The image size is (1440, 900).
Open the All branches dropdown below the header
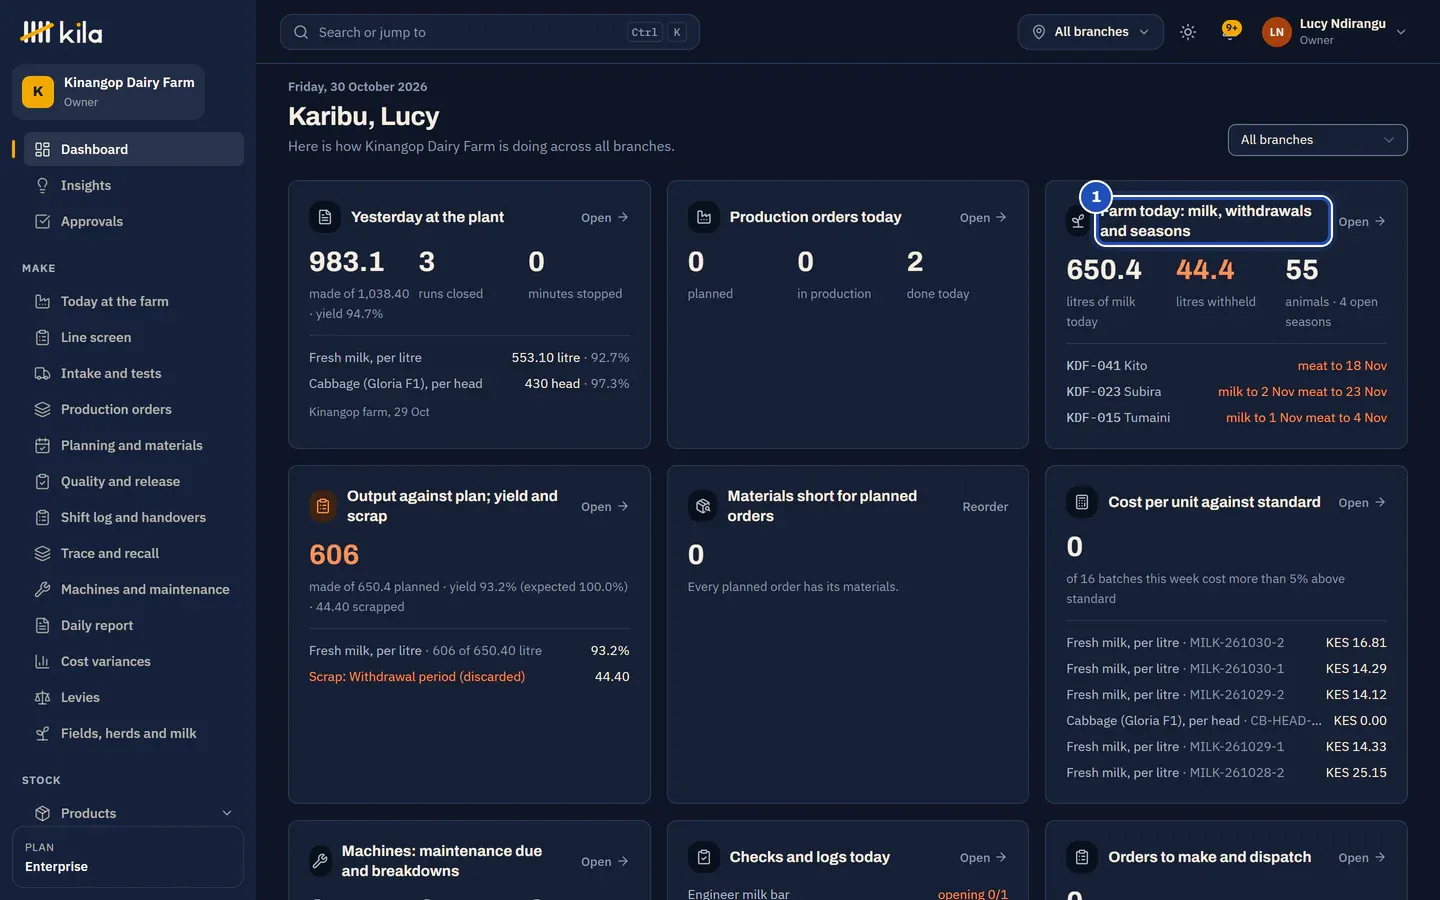[x=1317, y=140]
